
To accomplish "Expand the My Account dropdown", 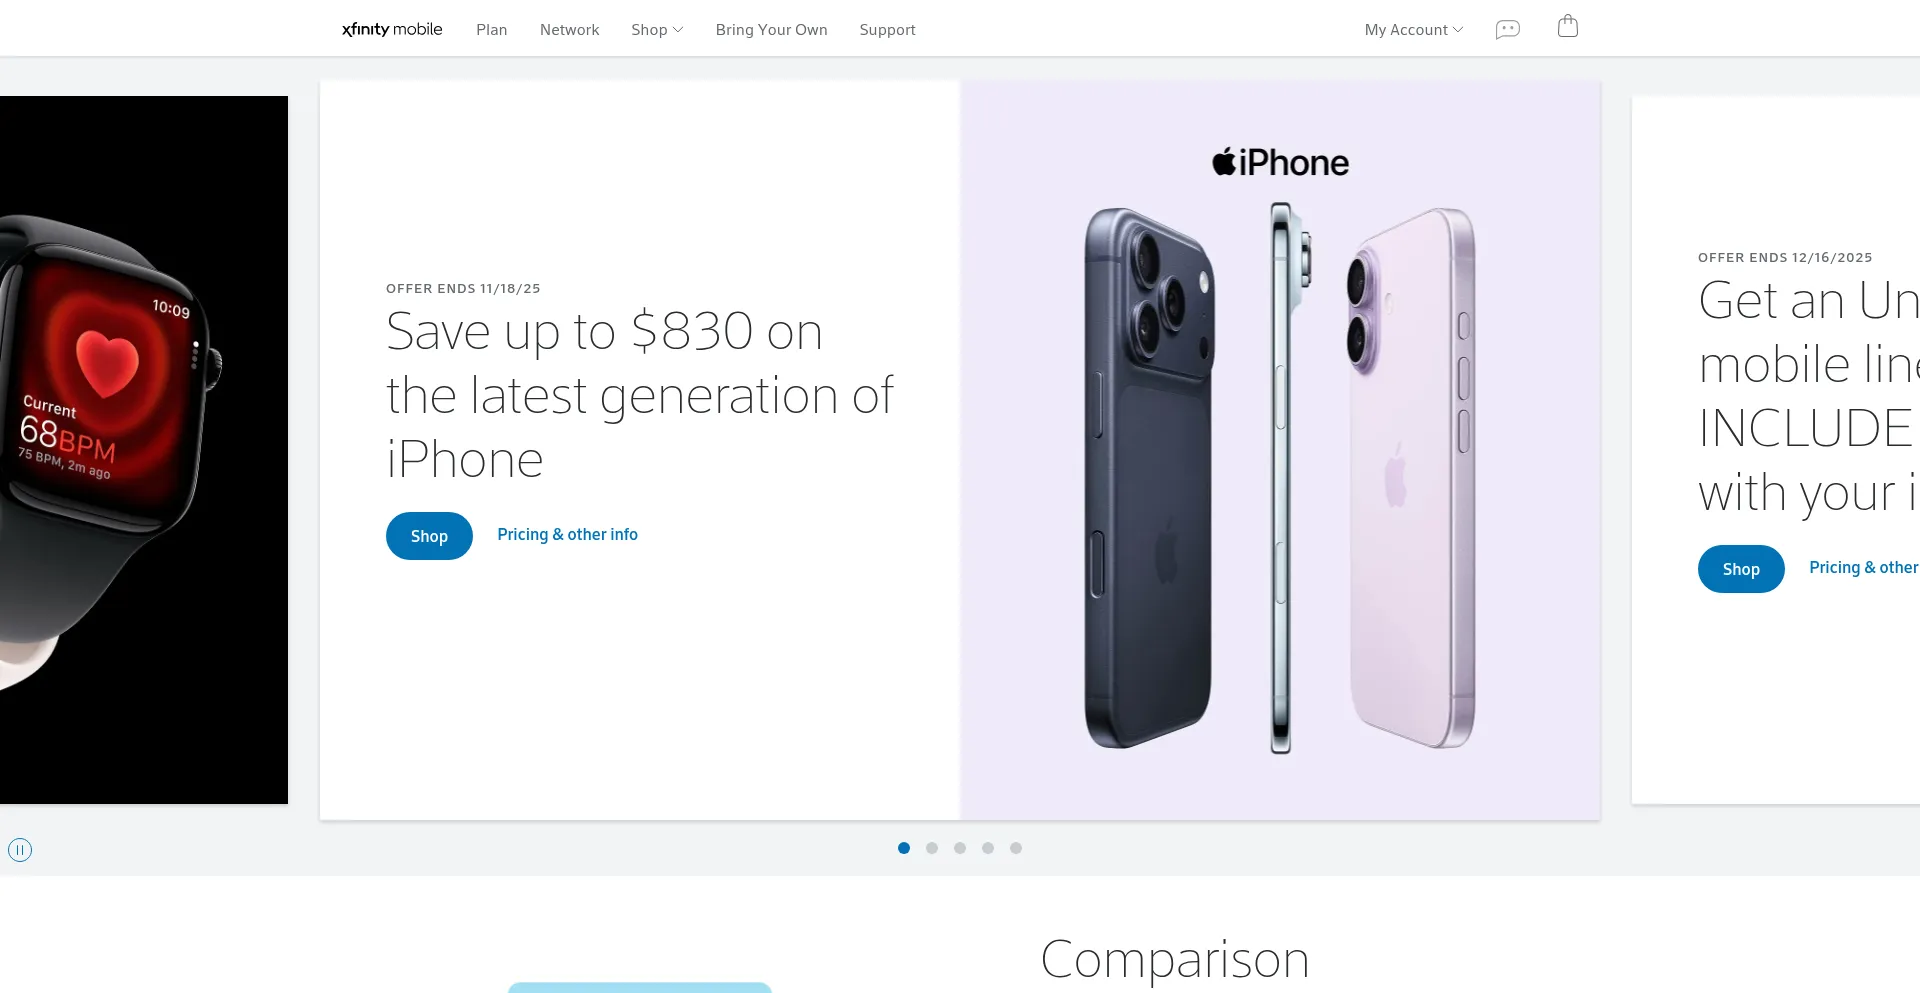I will coord(1413,30).
